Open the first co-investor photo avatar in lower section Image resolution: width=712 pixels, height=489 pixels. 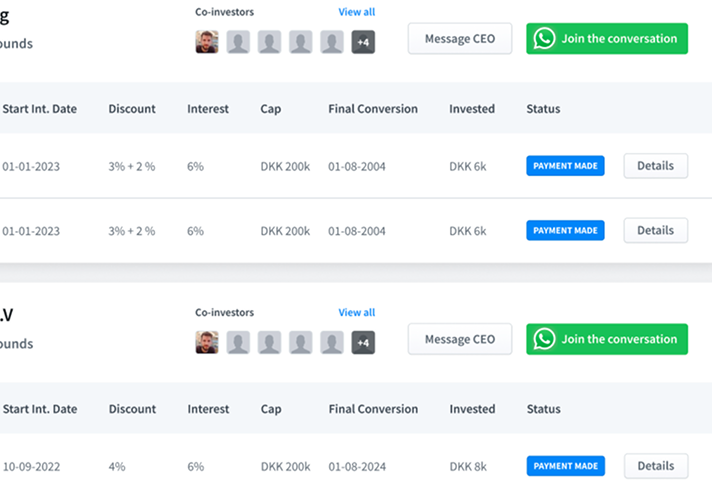(x=207, y=342)
